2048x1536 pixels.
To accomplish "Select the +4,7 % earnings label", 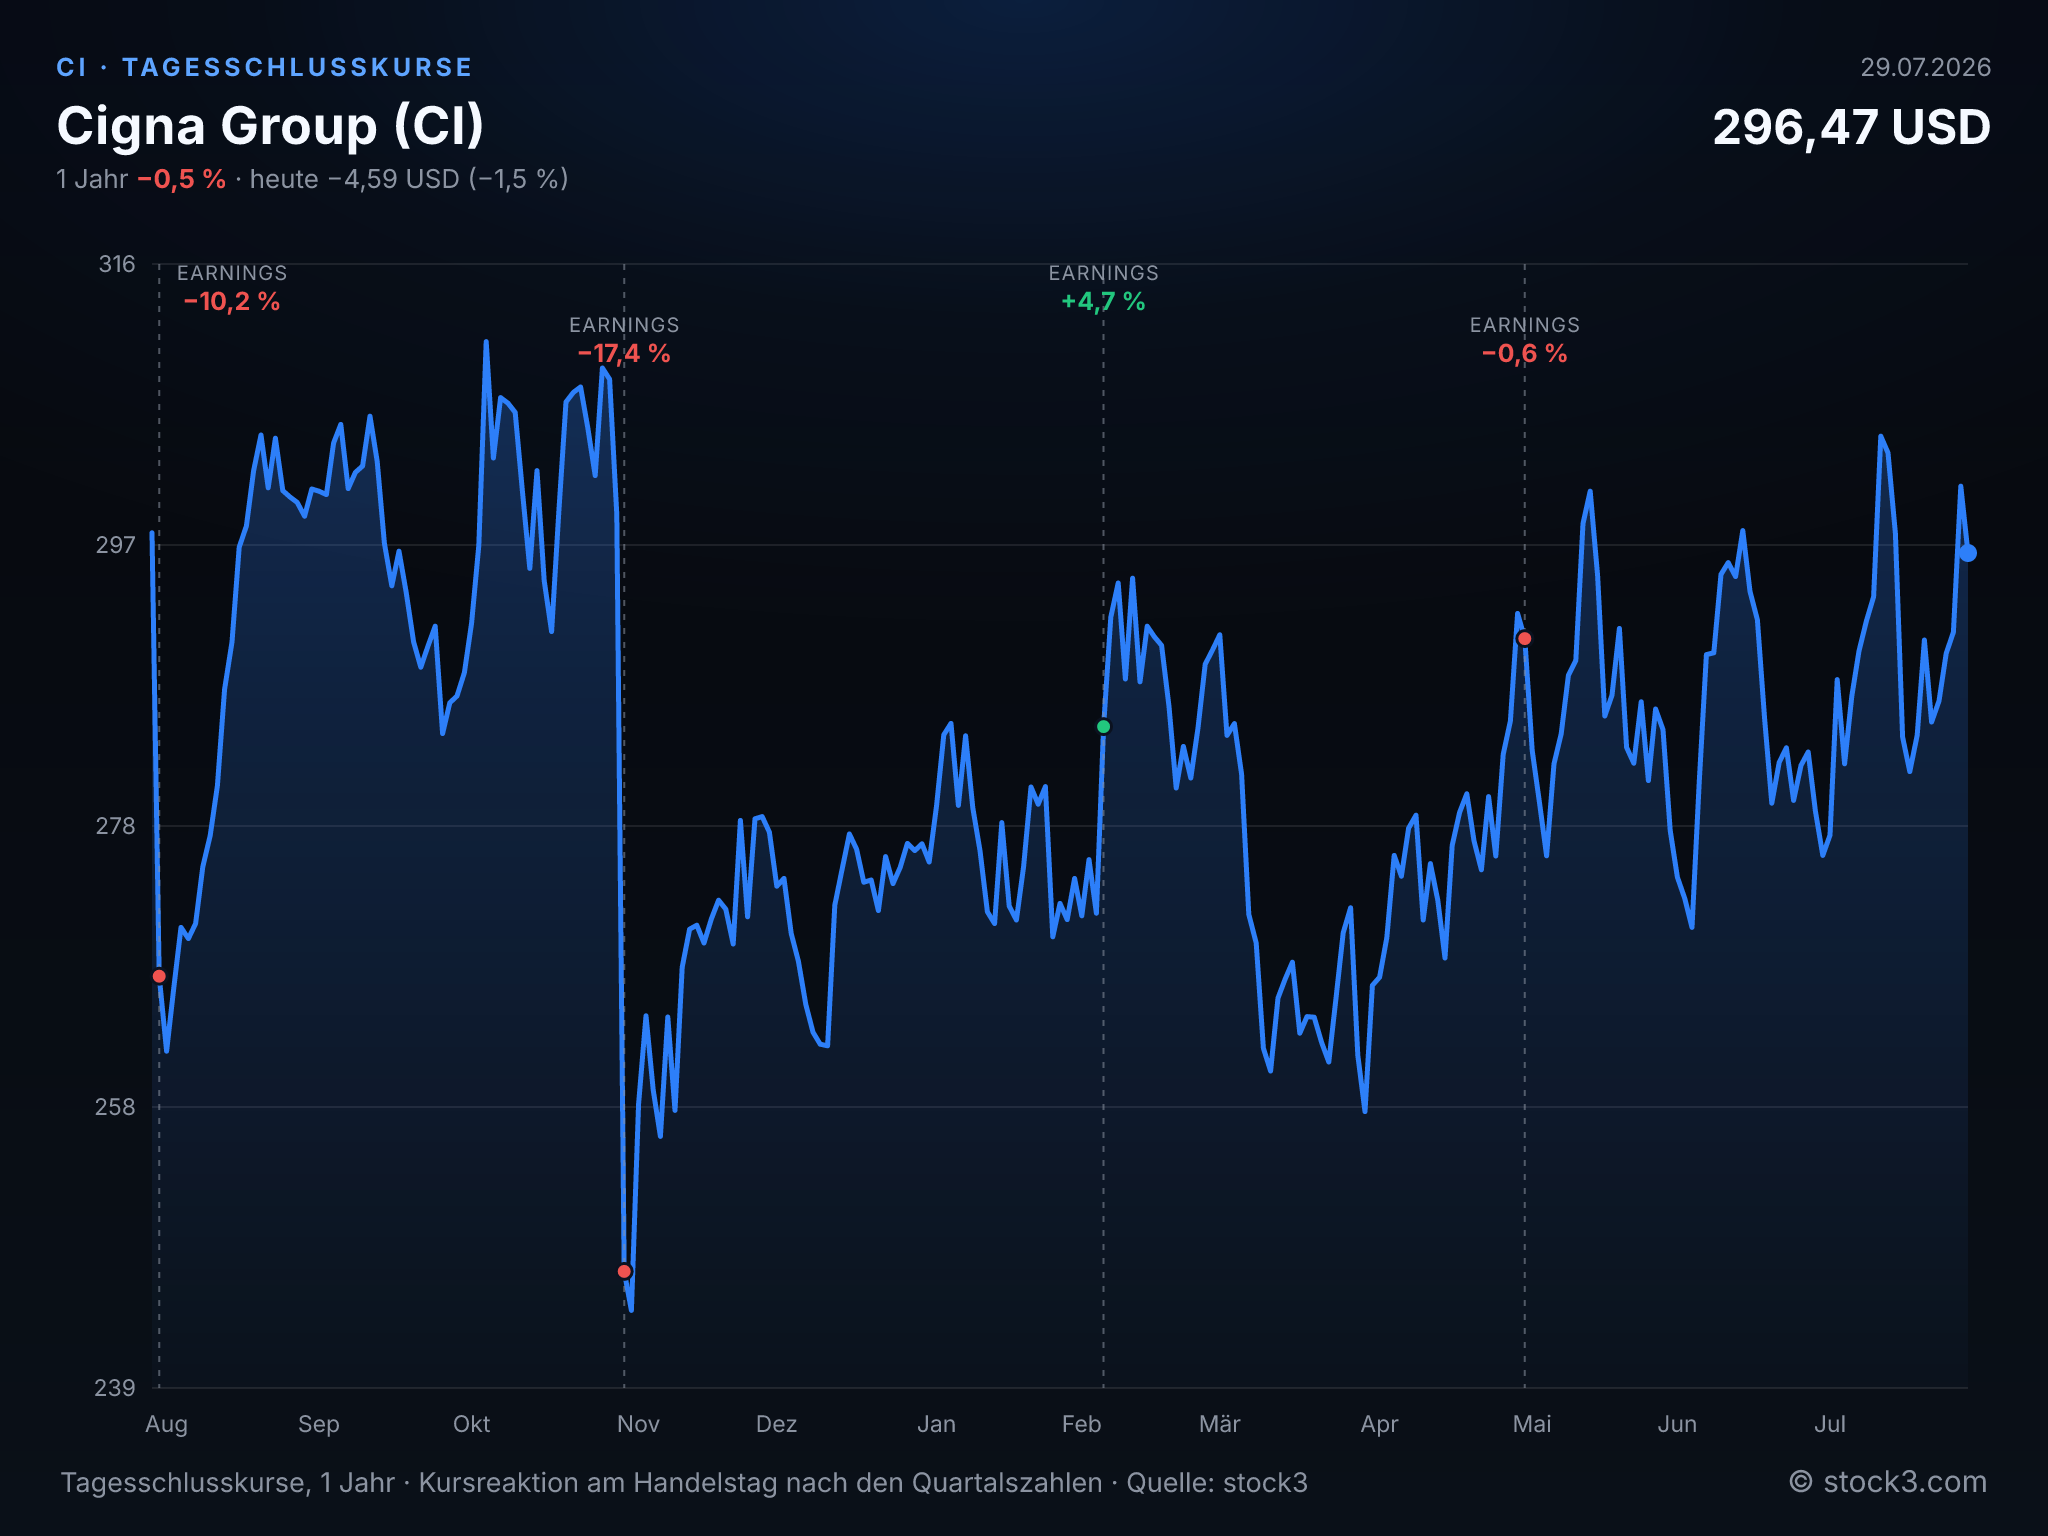I will 1103,301.
